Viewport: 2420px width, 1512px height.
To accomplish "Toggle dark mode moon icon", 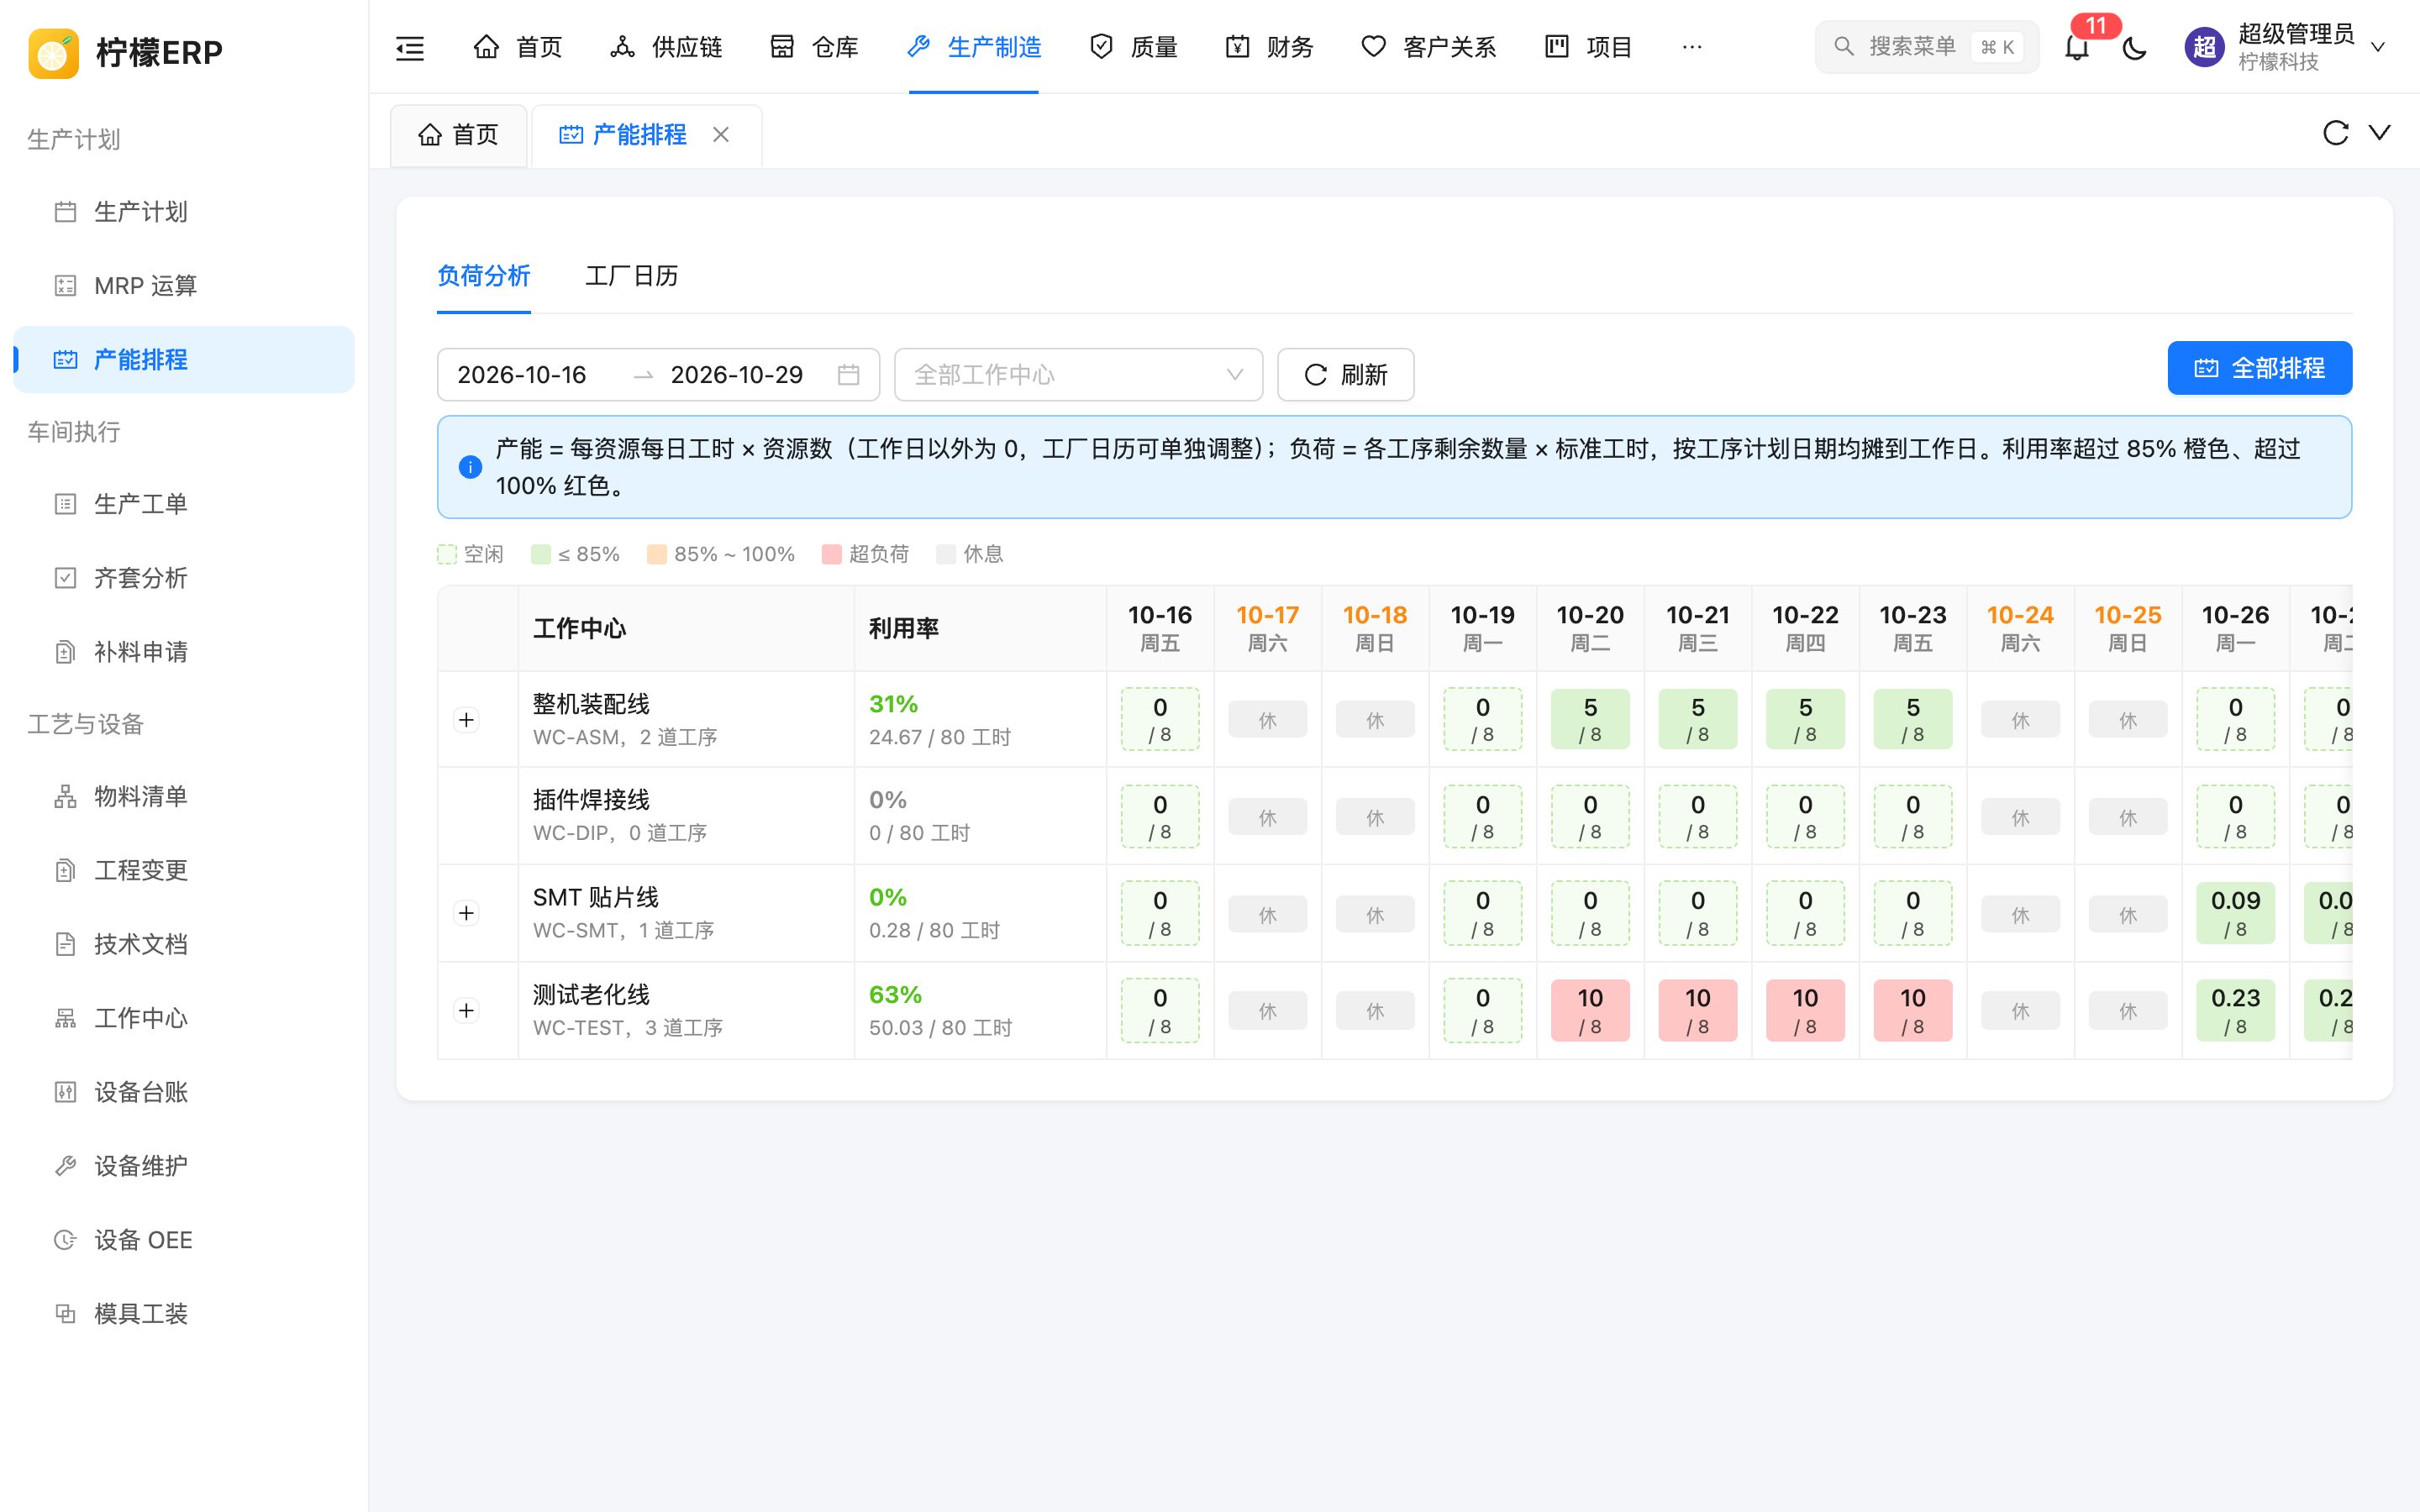I will coord(2134,47).
